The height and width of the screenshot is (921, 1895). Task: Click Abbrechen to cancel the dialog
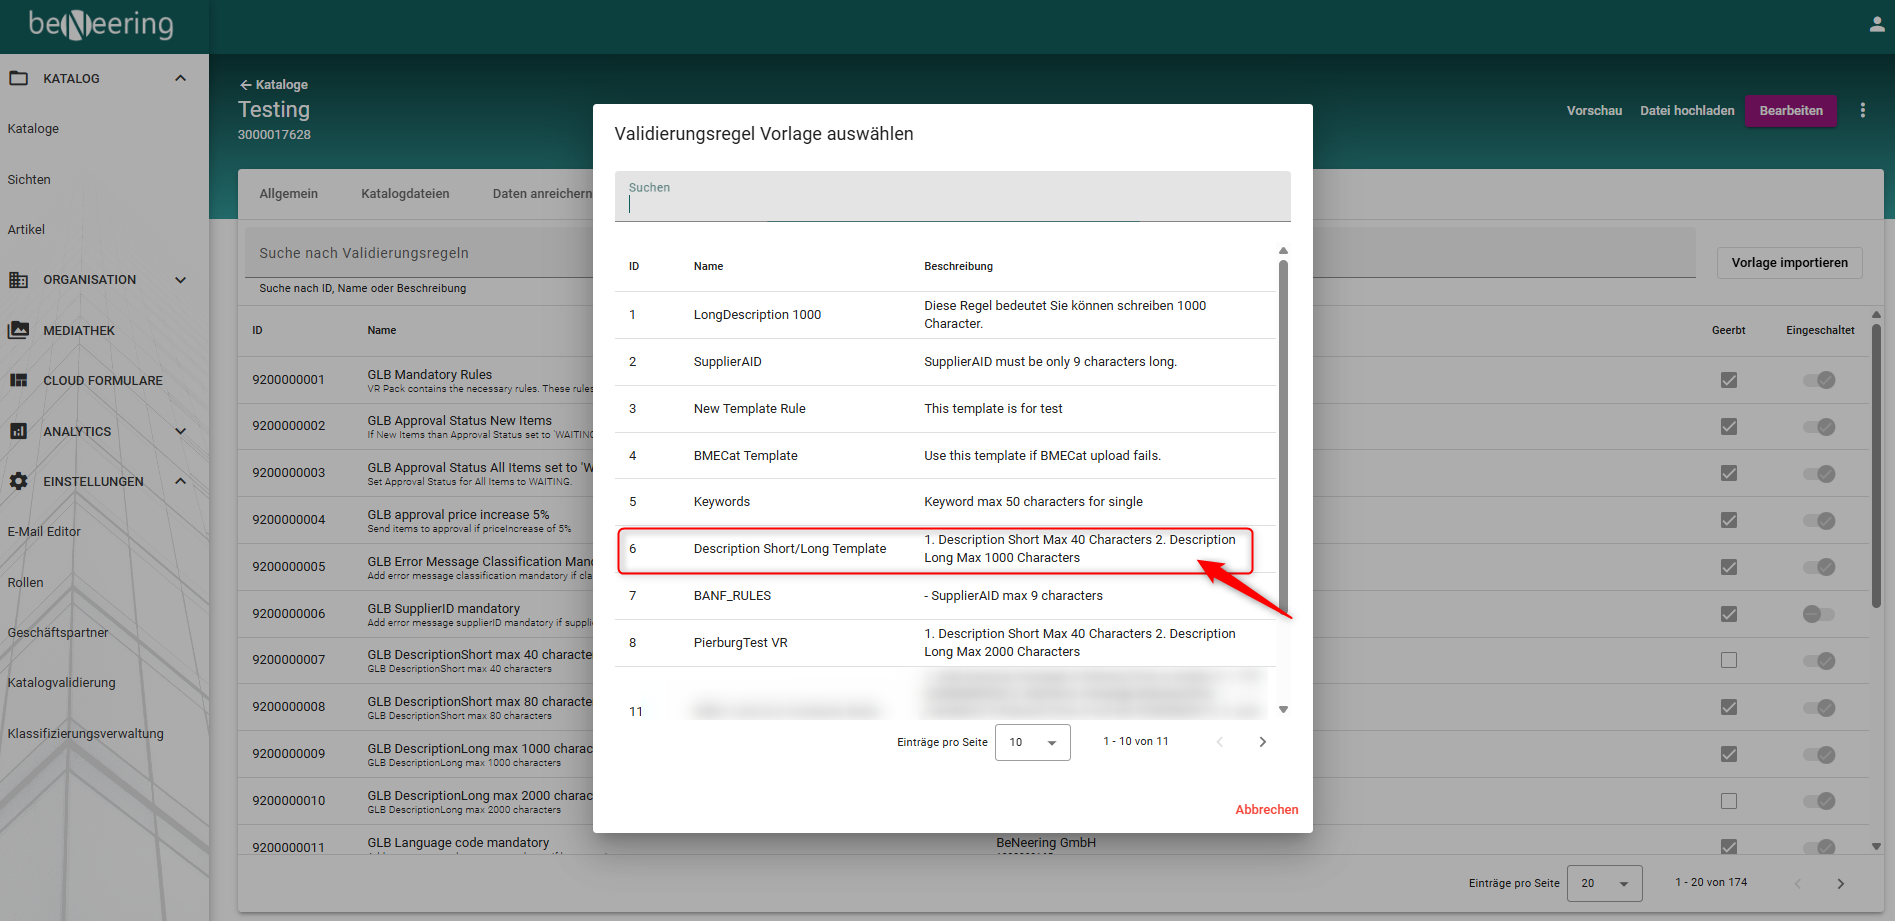pyautogui.click(x=1266, y=810)
